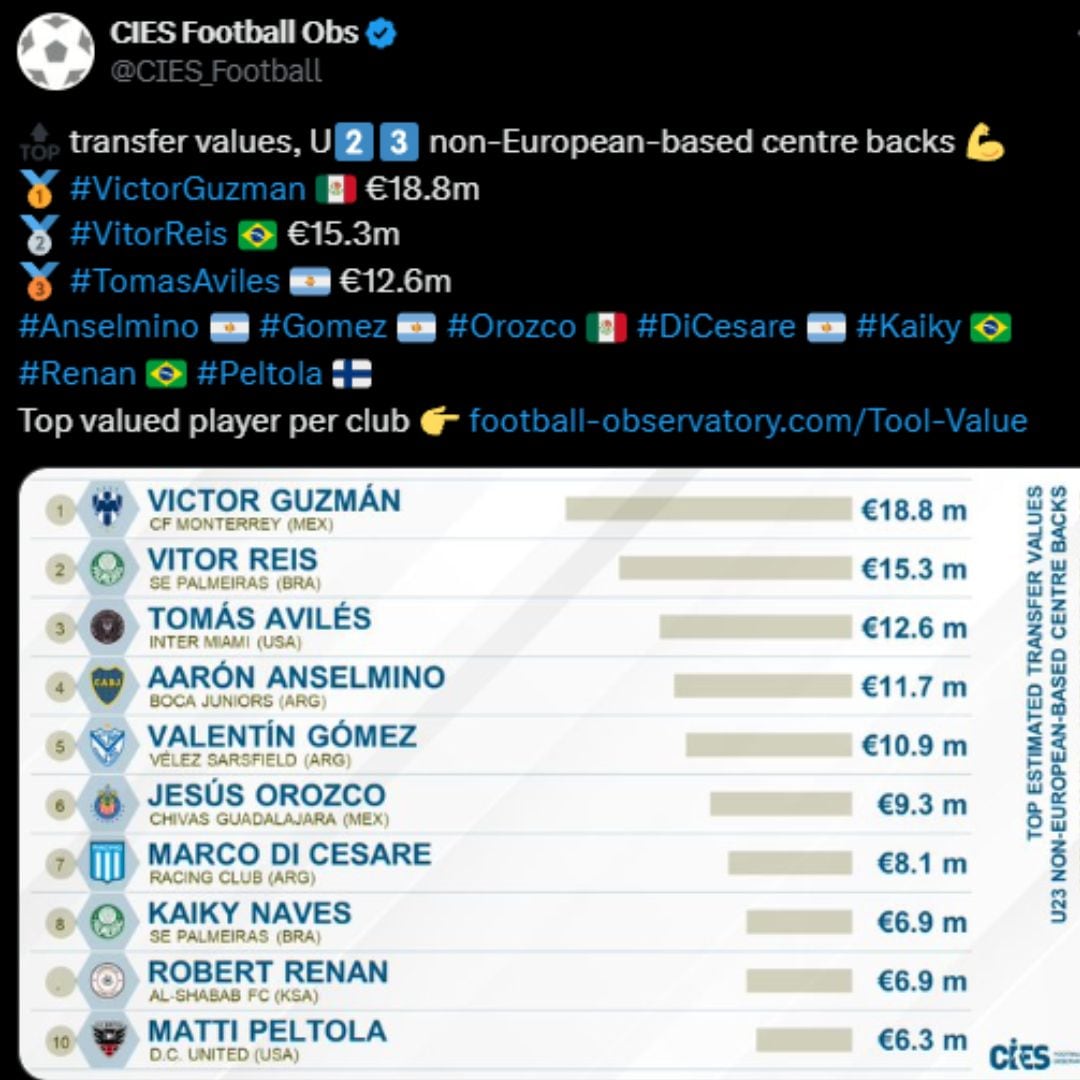Click the Vélez Sarsfield crest
This screenshot has width=1080, height=1080.
pos(107,746)
